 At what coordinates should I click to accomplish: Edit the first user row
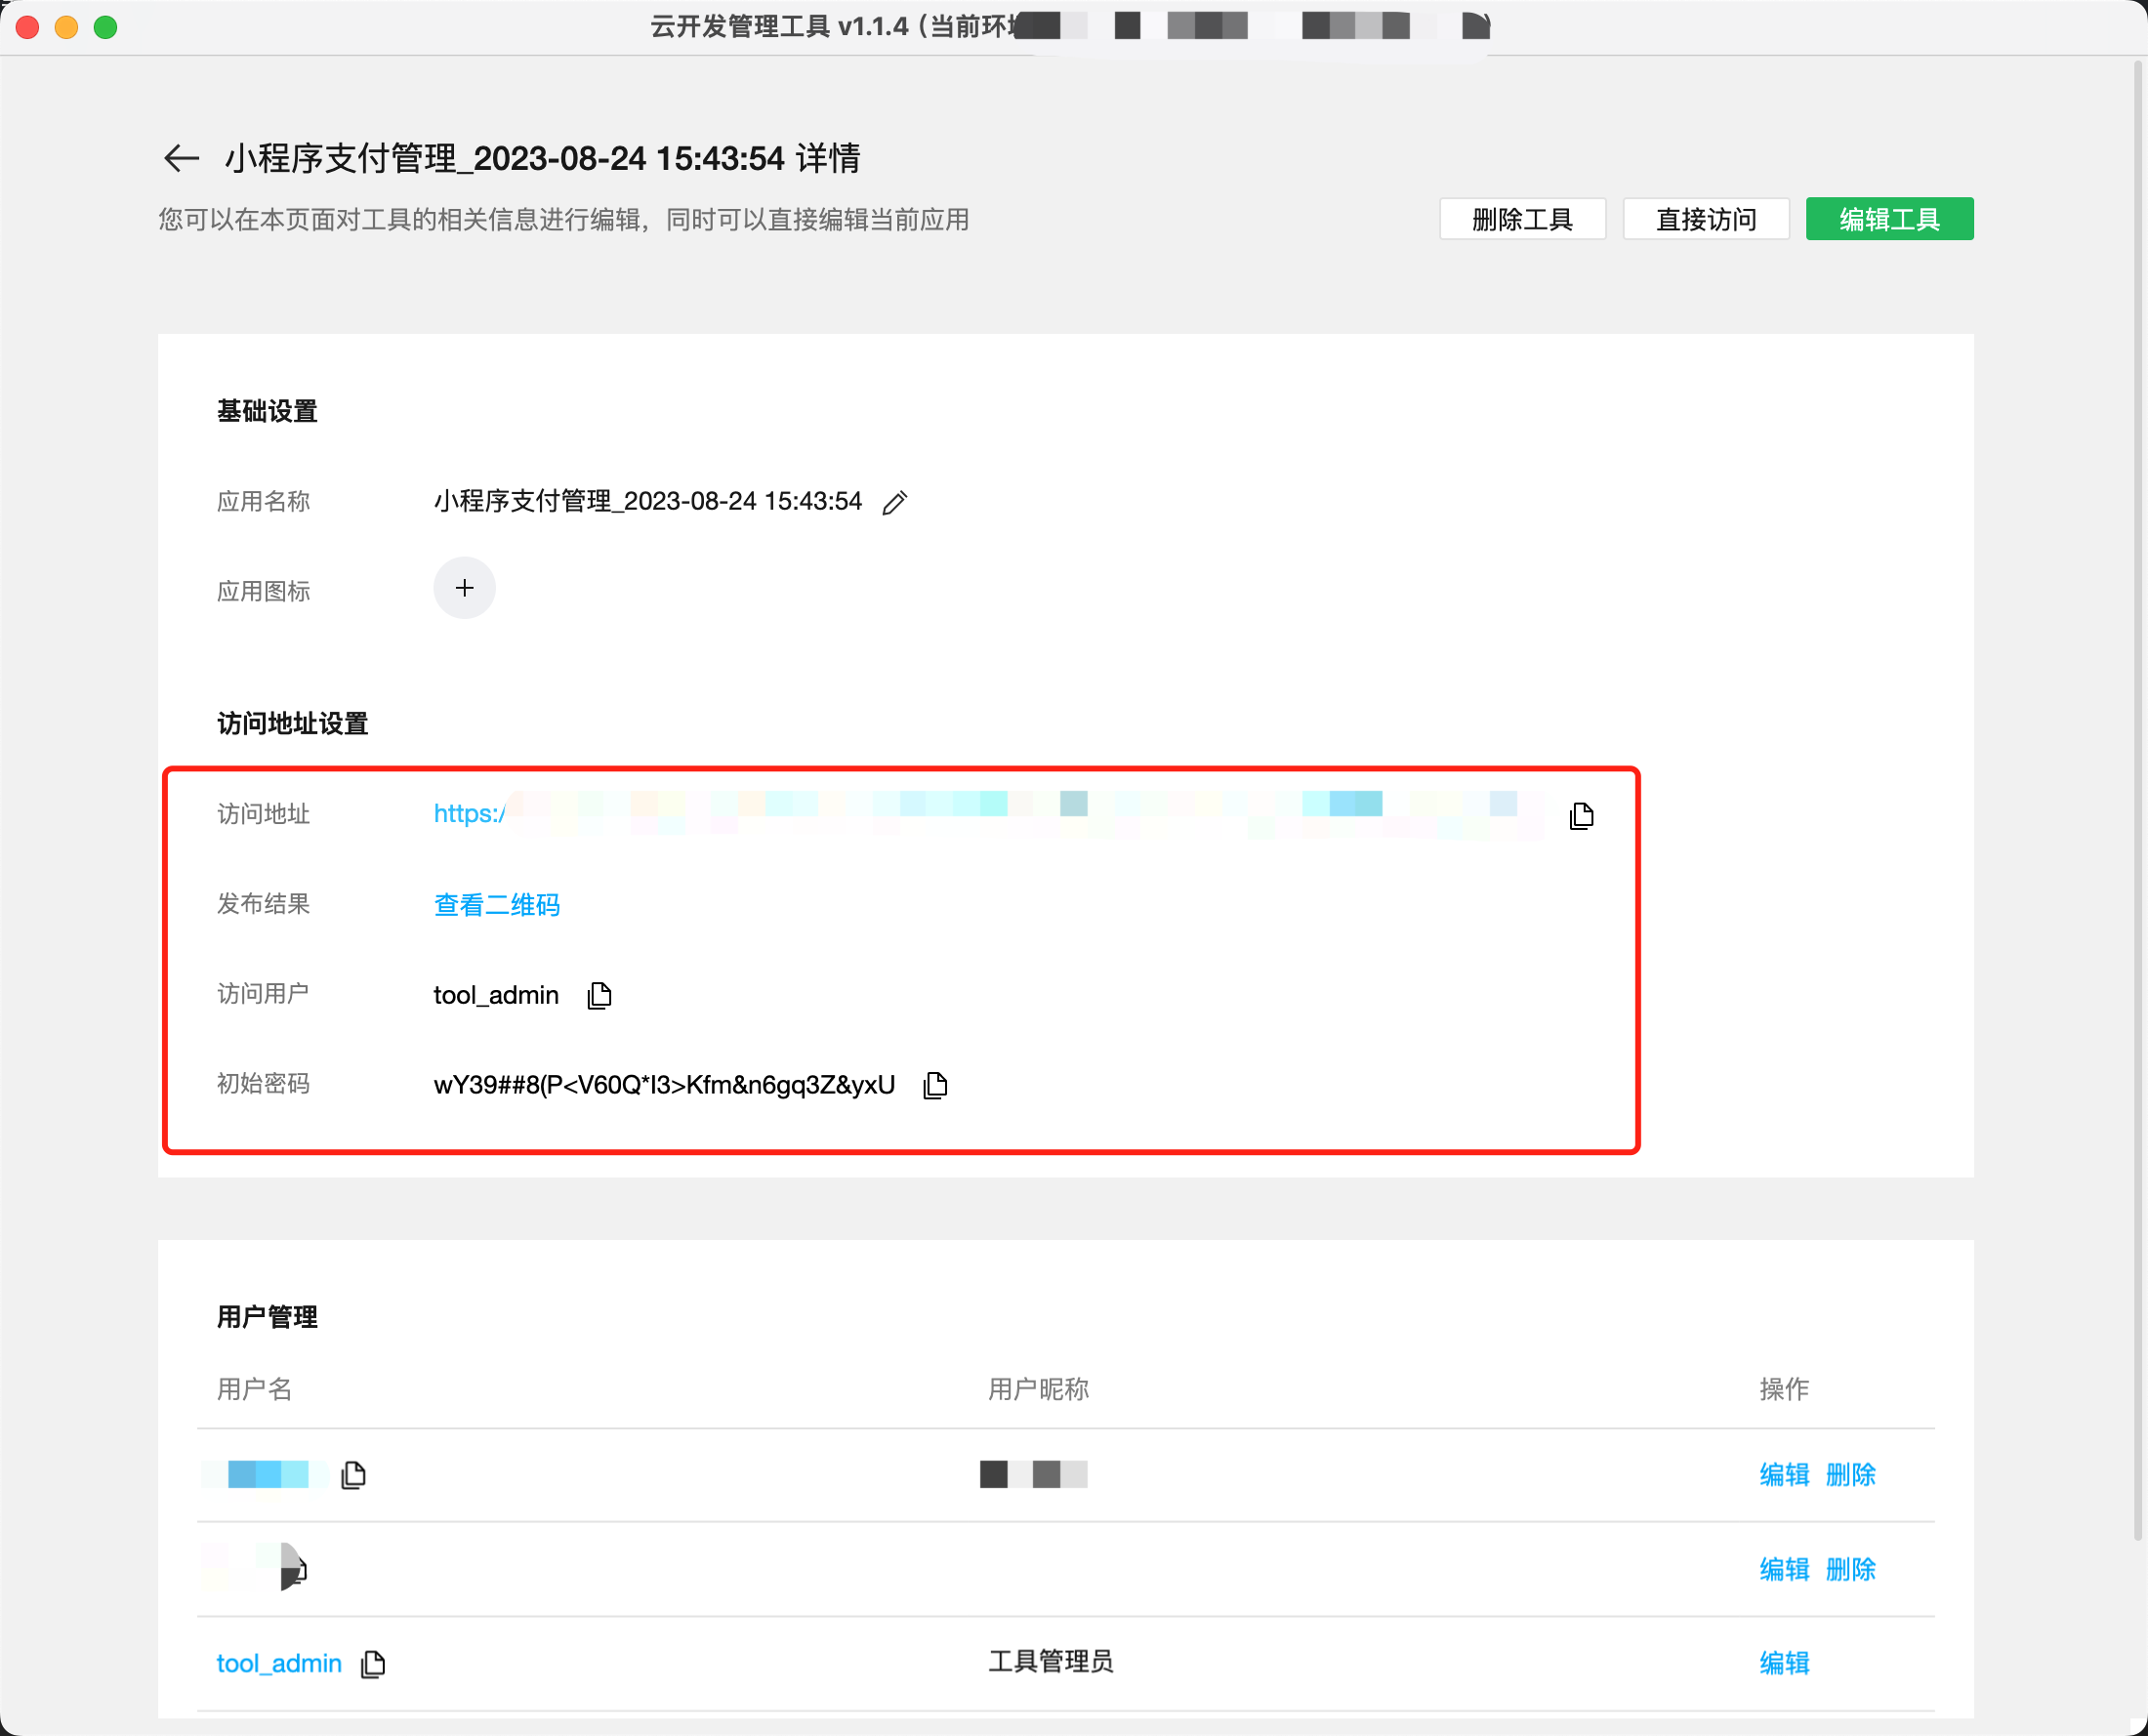tap(1784, 1475)
